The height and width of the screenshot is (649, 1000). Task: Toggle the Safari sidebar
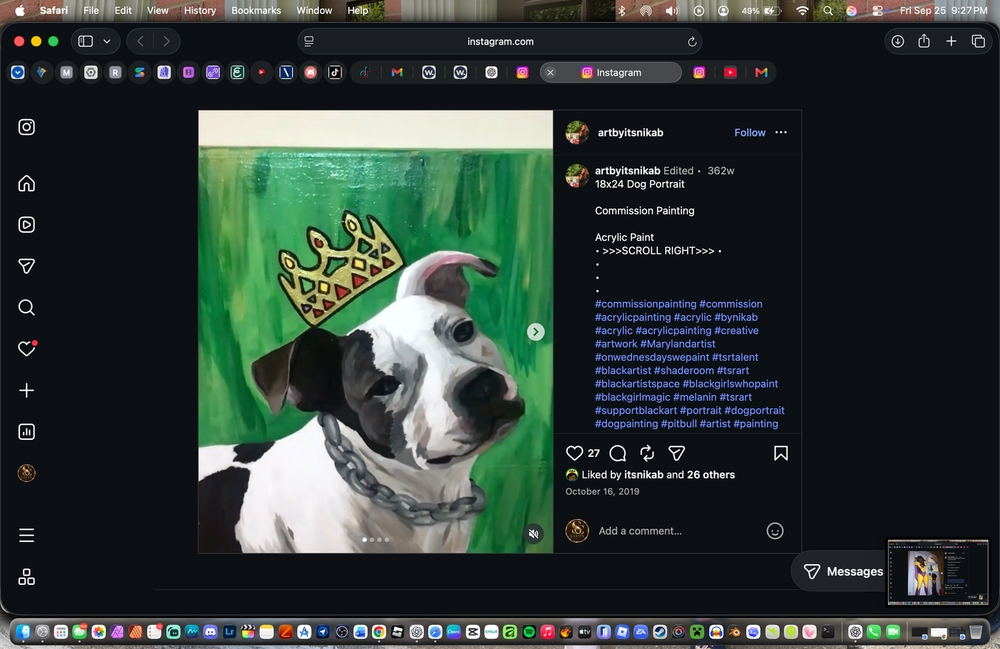click(85, 41)
